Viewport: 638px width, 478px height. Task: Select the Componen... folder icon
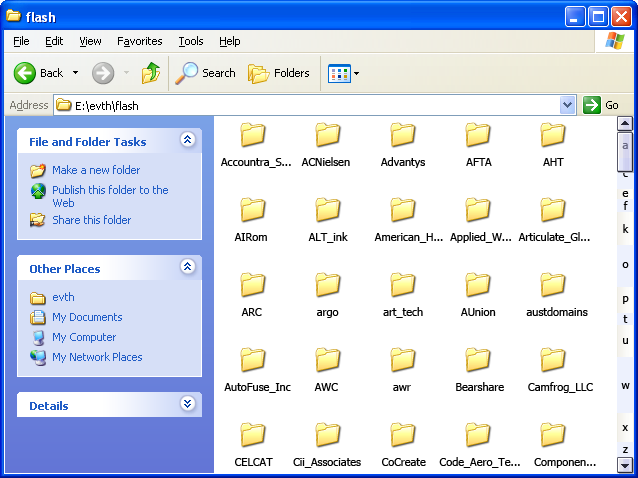point(553,434)
